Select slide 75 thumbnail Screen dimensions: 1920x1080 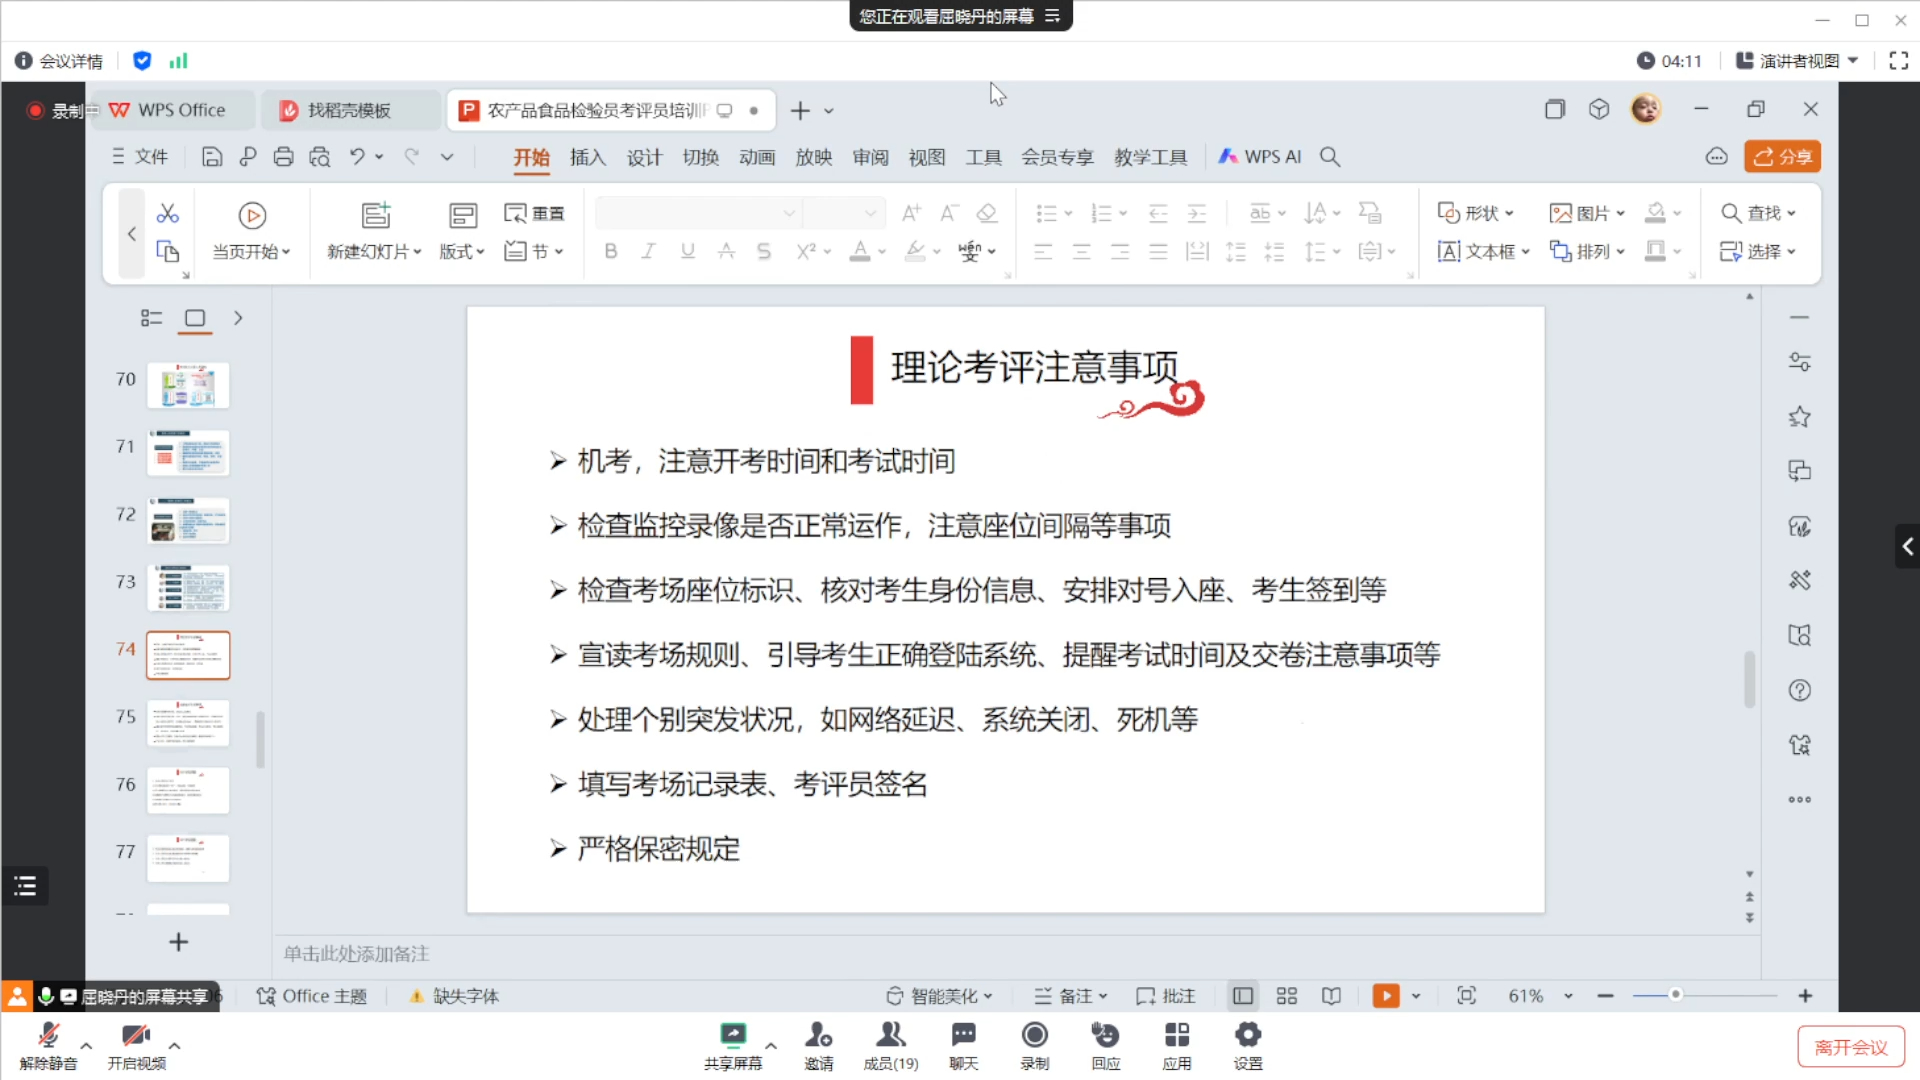(x=188, y=722)
